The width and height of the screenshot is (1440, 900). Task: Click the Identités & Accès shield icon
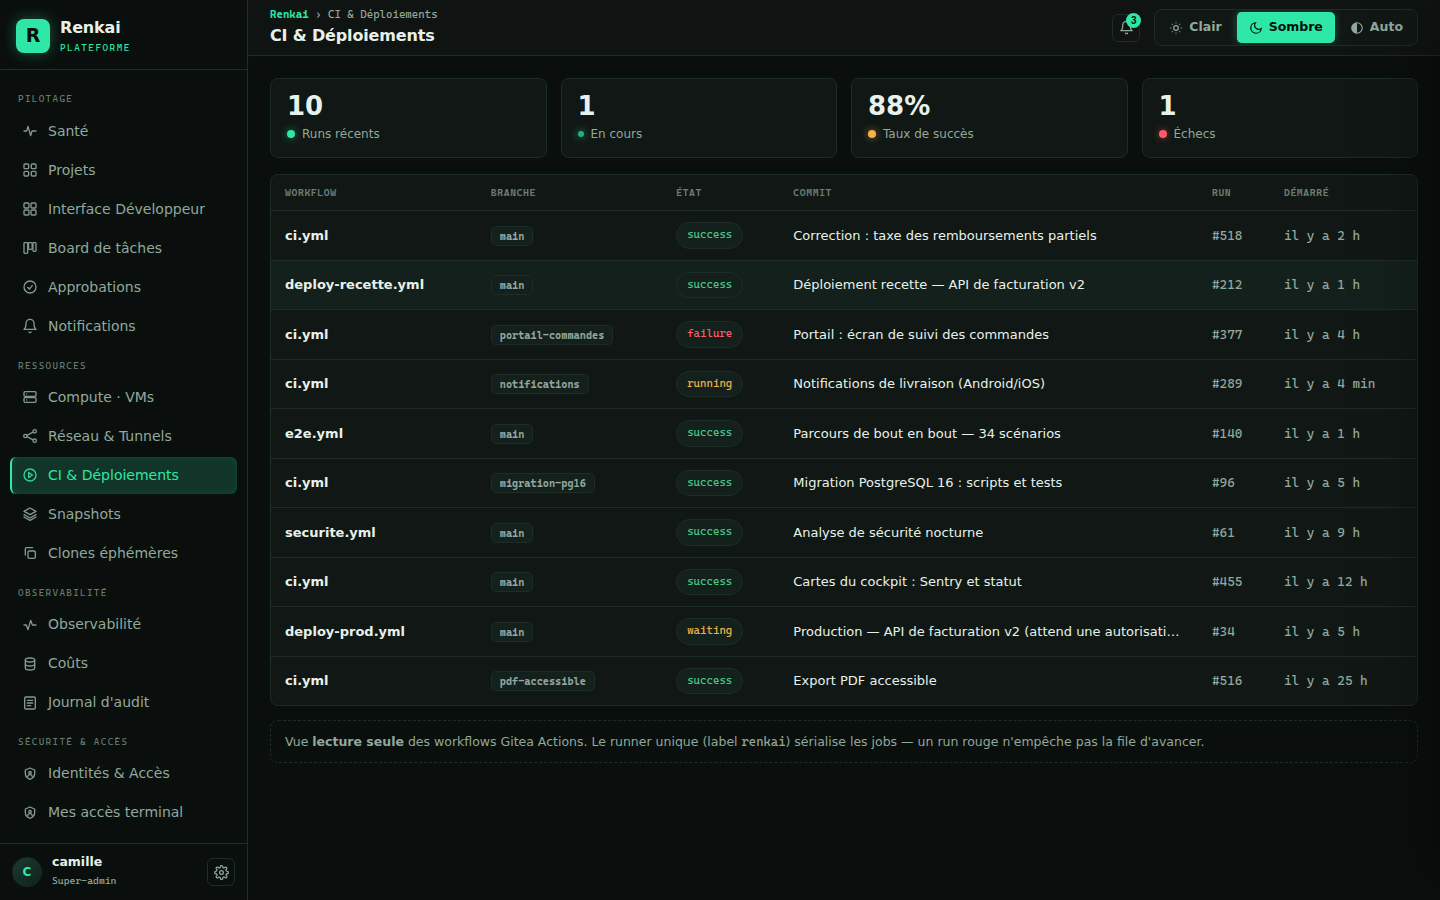[30, 773]
